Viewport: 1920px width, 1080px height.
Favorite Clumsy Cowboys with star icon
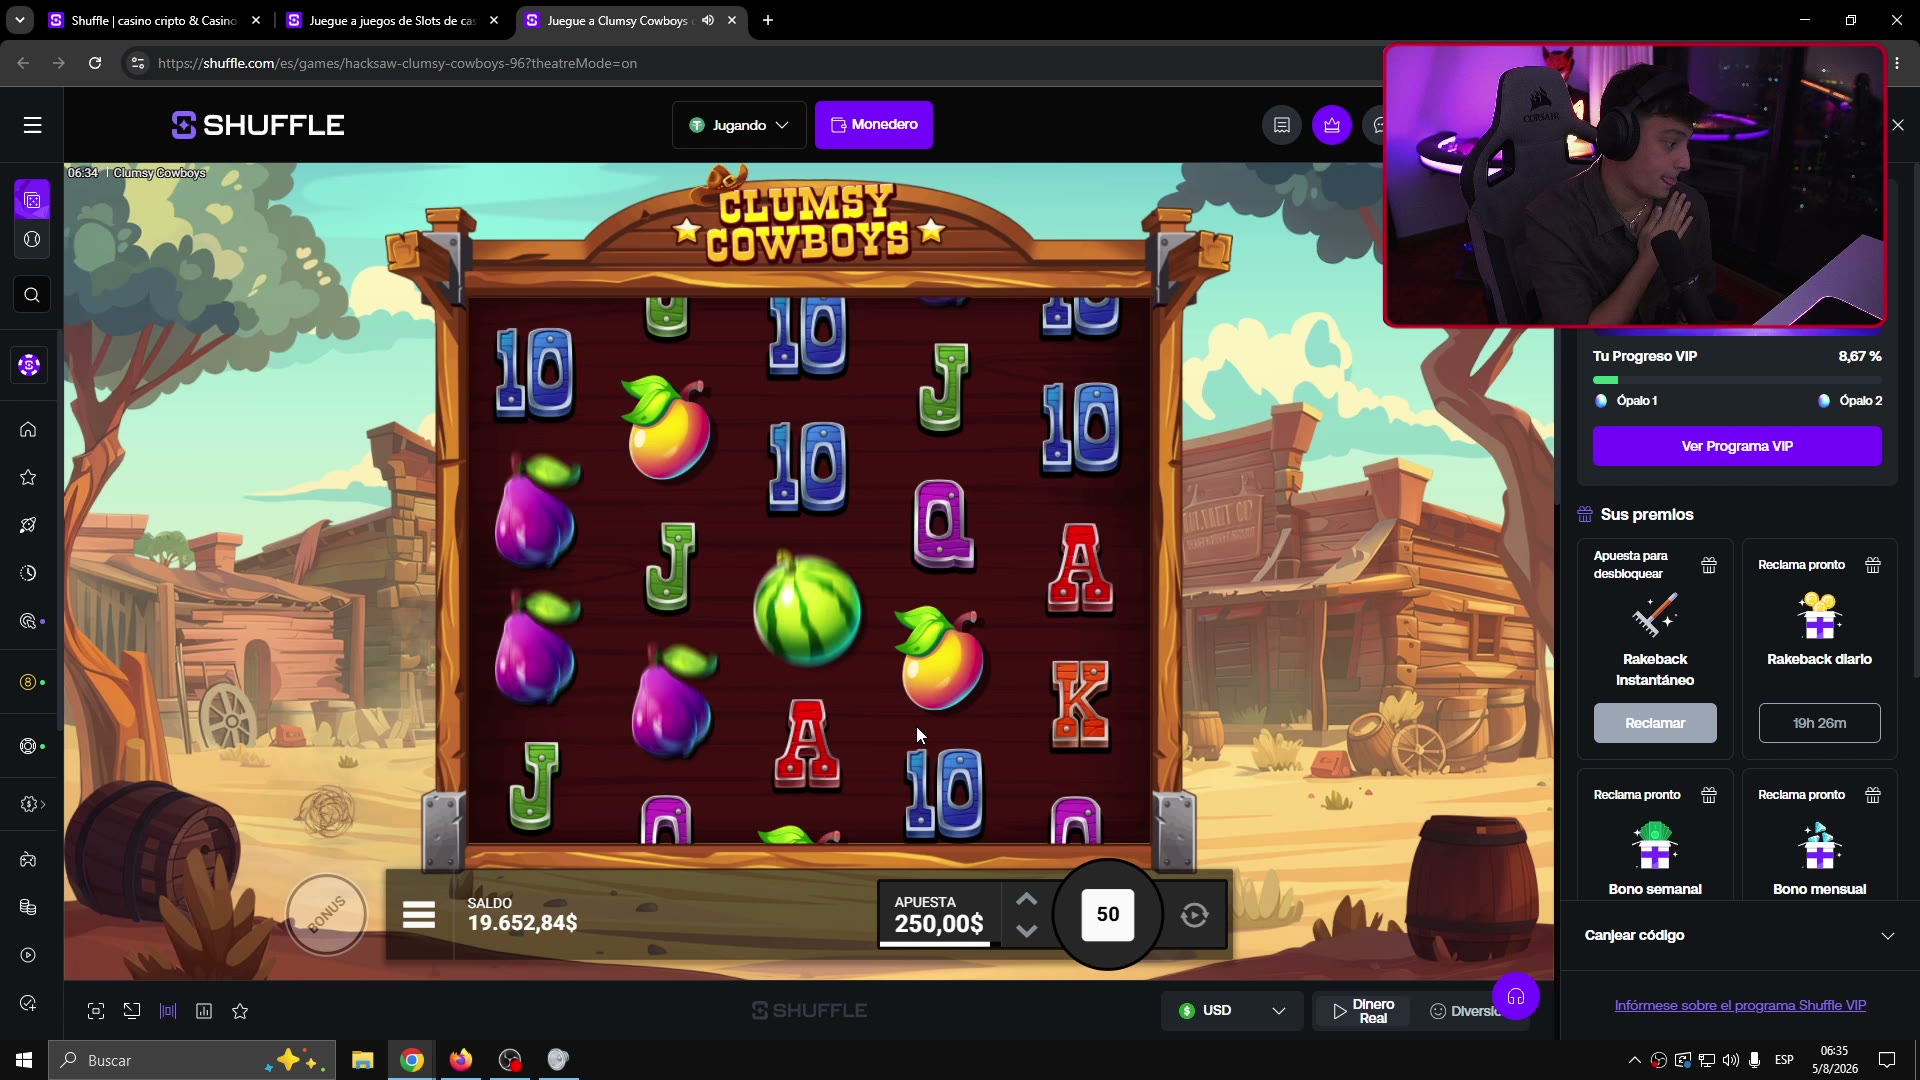click(x=240, y=1011)
